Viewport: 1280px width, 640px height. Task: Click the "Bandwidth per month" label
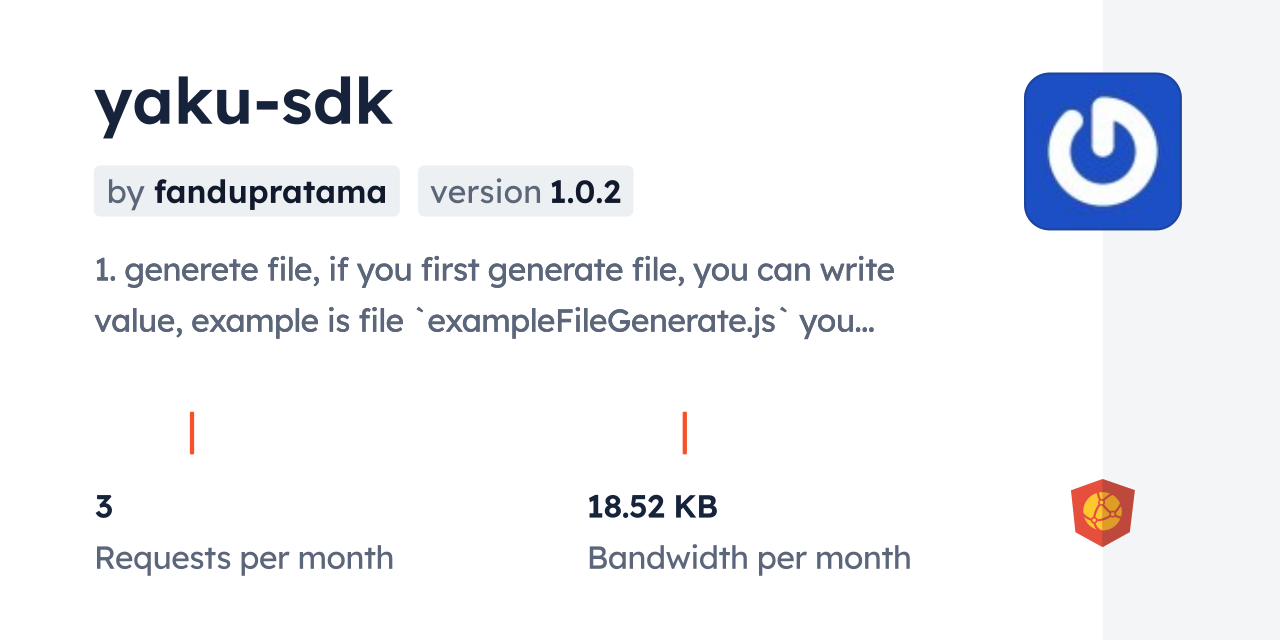749,558
